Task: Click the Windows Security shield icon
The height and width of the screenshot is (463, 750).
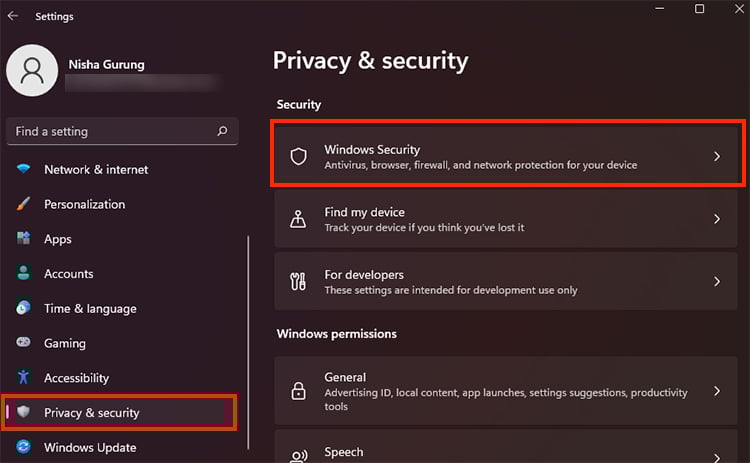Action: point(298,156)
